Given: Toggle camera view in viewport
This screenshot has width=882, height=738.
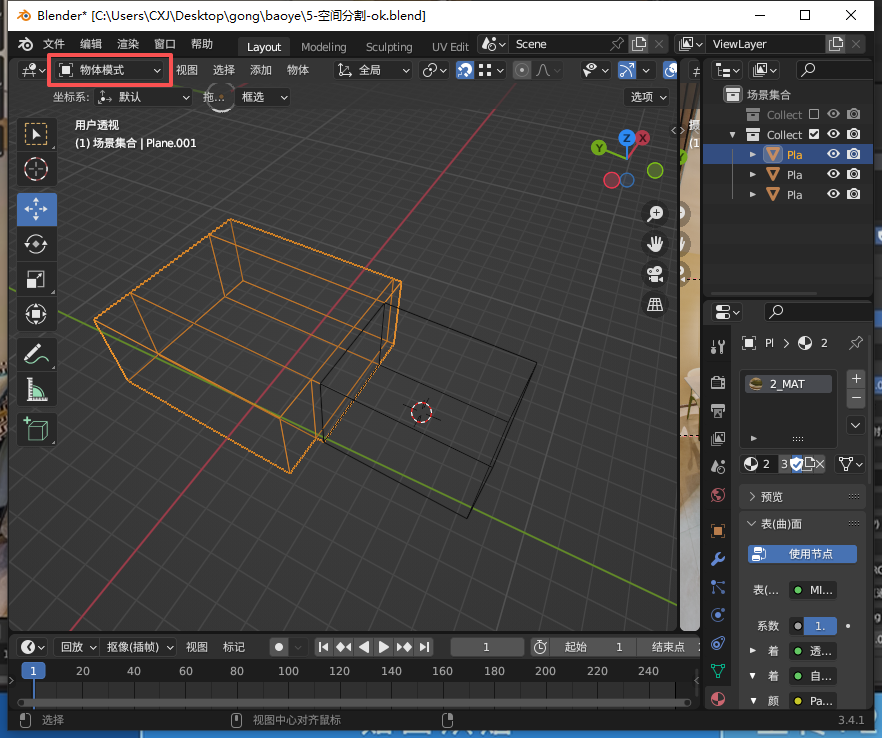Looking at the screenshot, I should click(655, 274).
